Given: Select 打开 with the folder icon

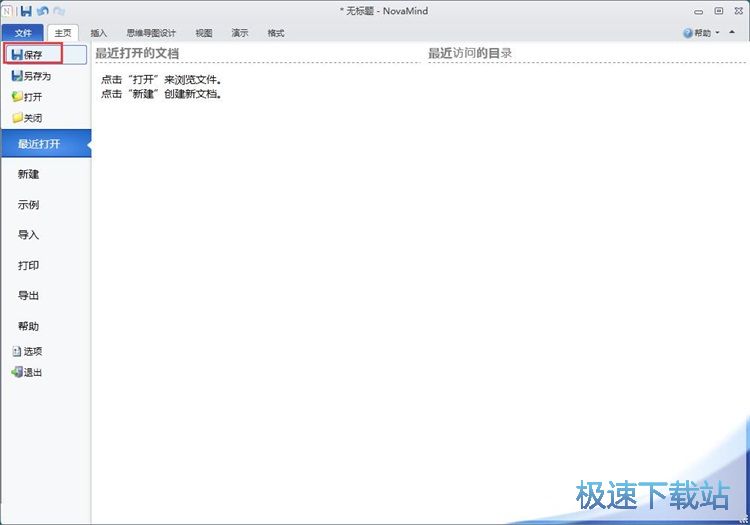Looking at the screenshot, I should point(27,97).
